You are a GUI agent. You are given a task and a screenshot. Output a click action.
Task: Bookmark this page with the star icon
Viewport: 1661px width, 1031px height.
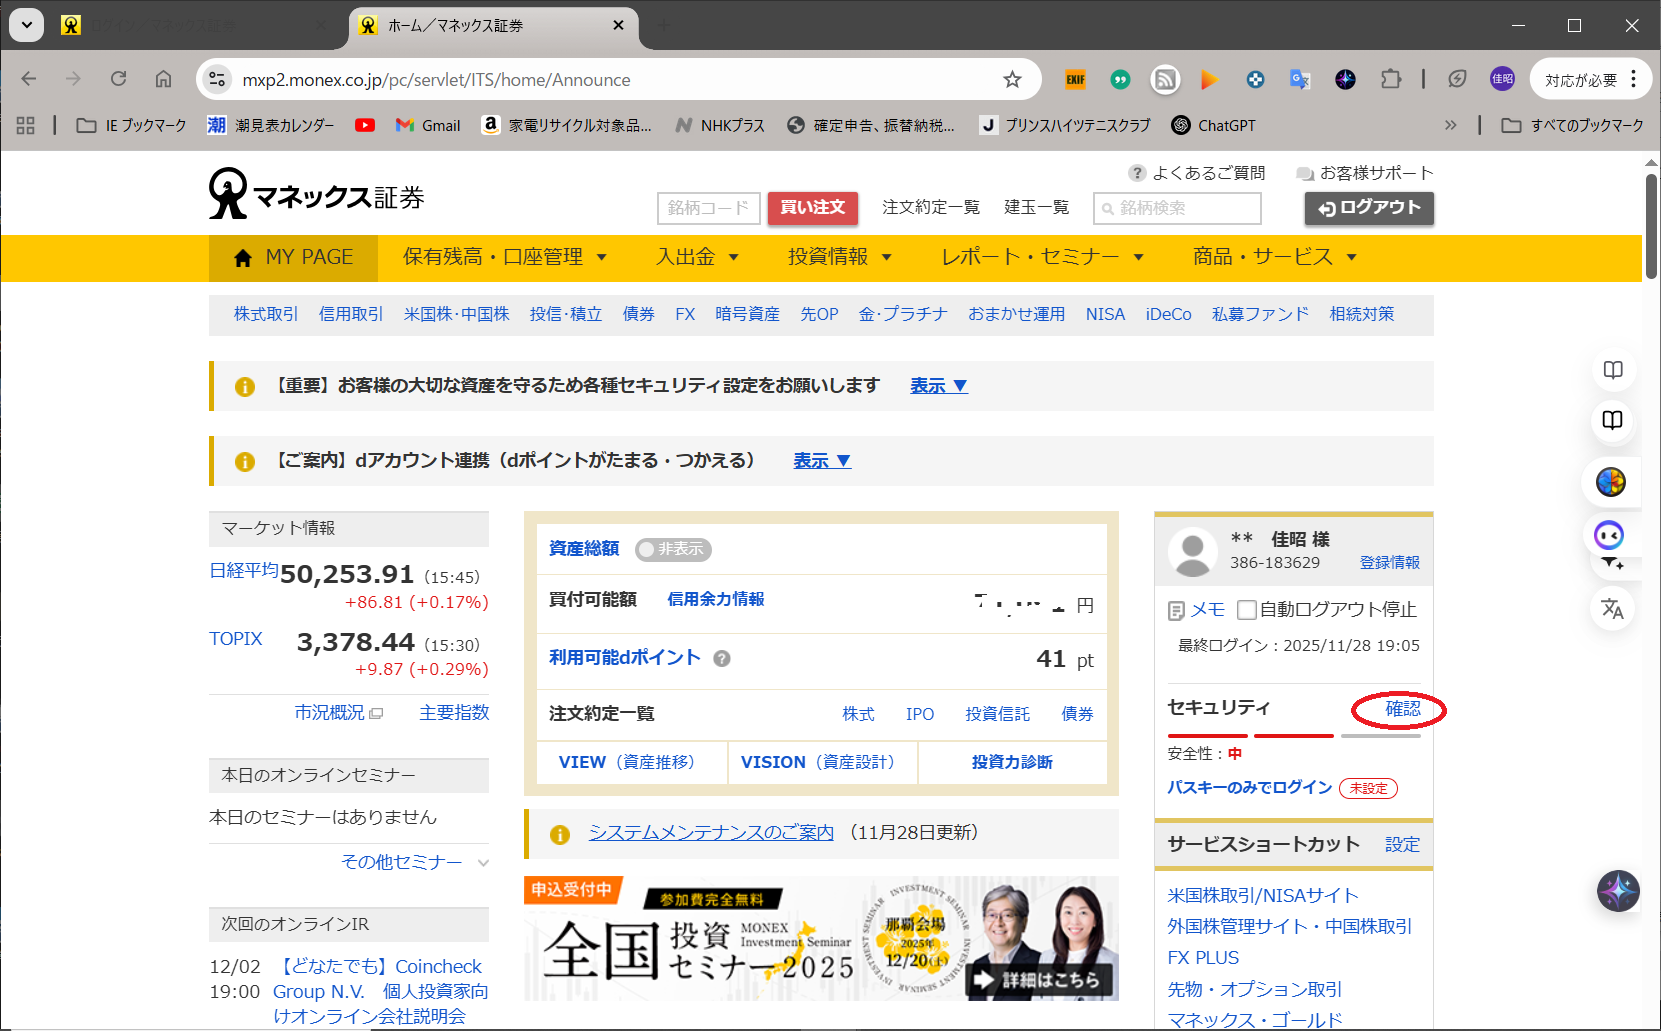click(1012, 80)
